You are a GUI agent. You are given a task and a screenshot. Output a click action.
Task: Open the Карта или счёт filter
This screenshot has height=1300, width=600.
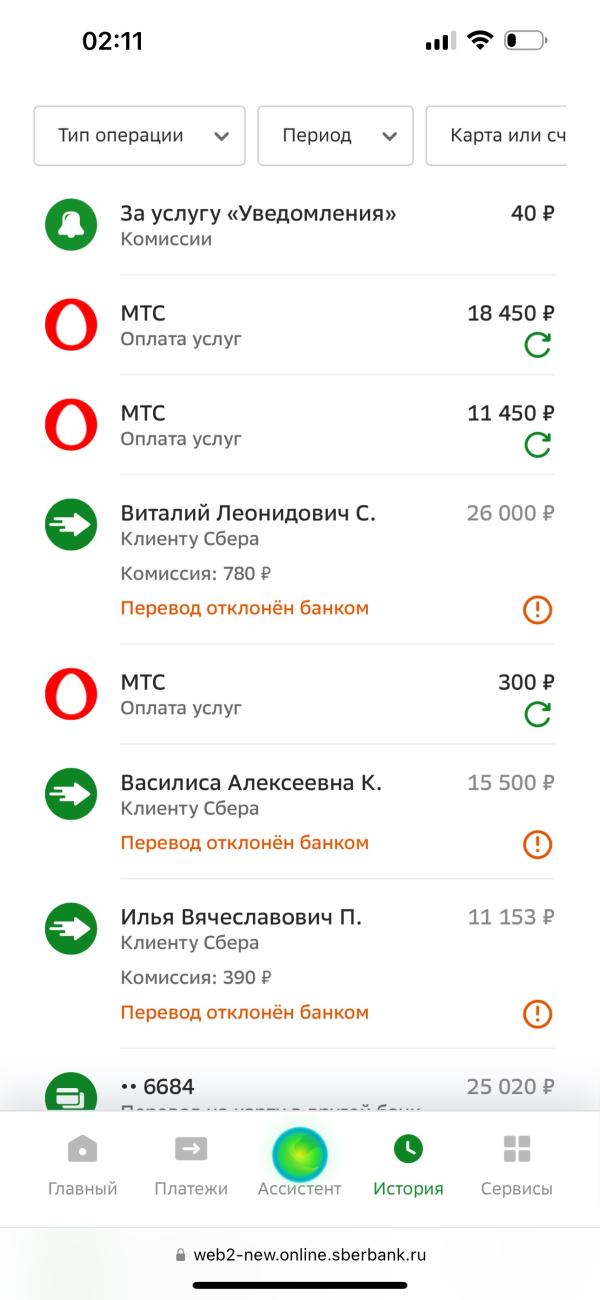497,135
